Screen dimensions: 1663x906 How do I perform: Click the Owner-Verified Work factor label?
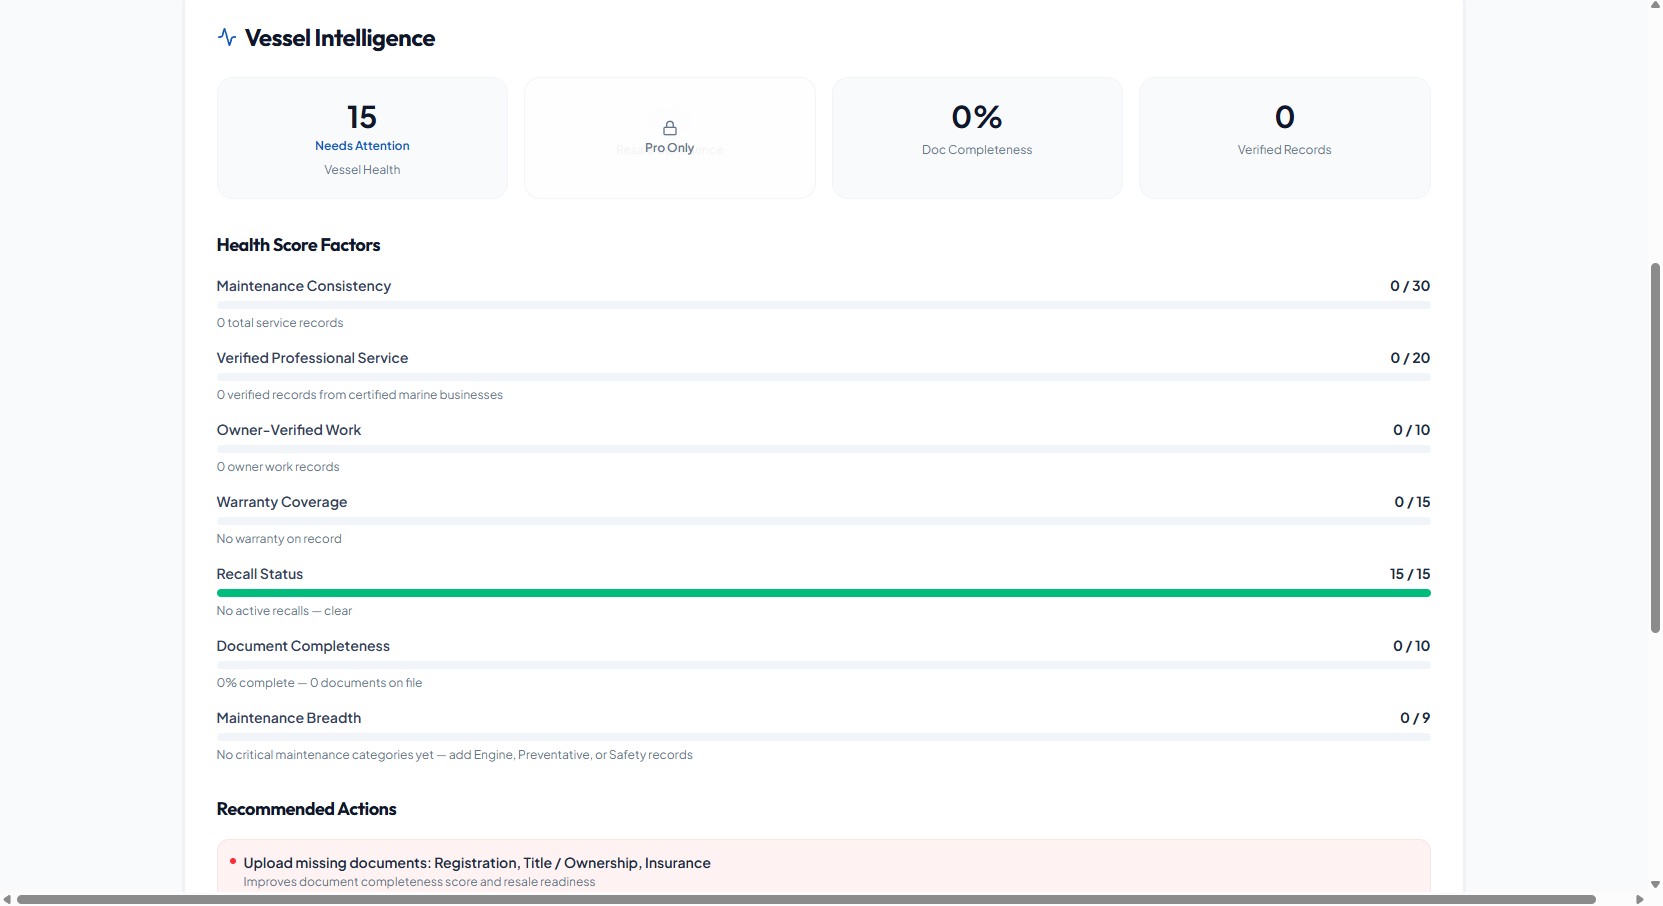click(289, 430)
